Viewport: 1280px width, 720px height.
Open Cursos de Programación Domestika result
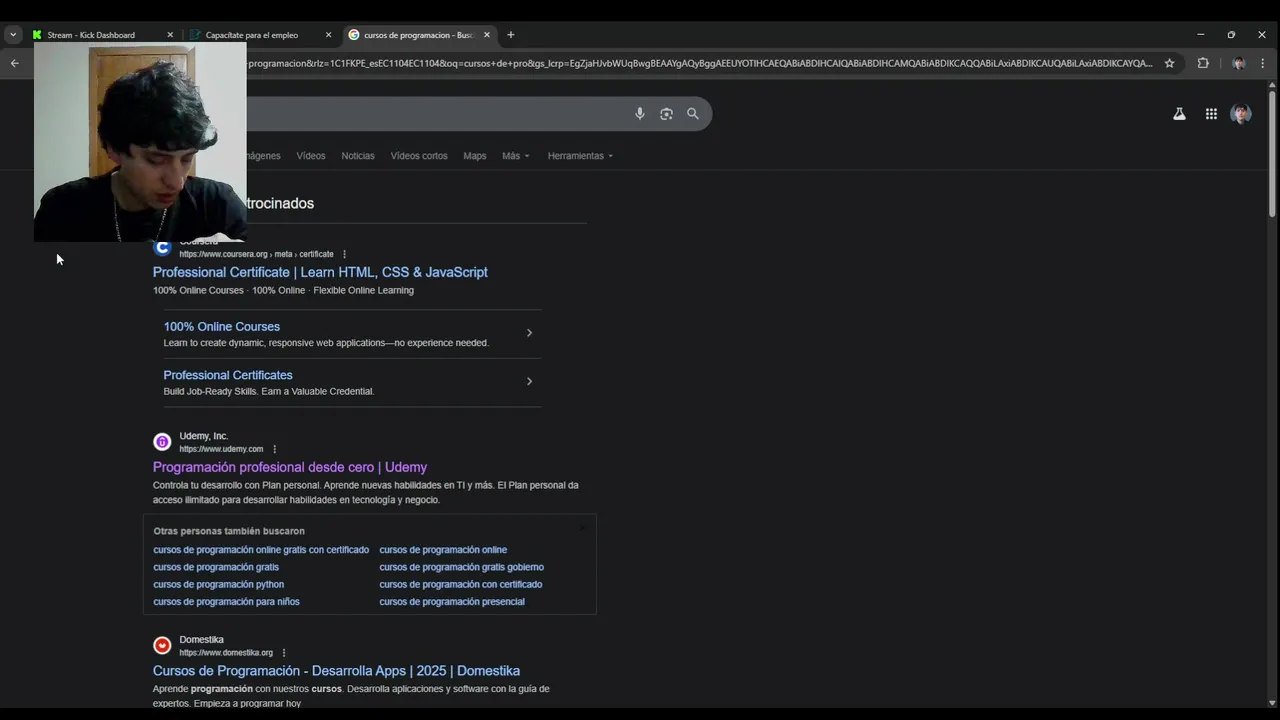336,671
